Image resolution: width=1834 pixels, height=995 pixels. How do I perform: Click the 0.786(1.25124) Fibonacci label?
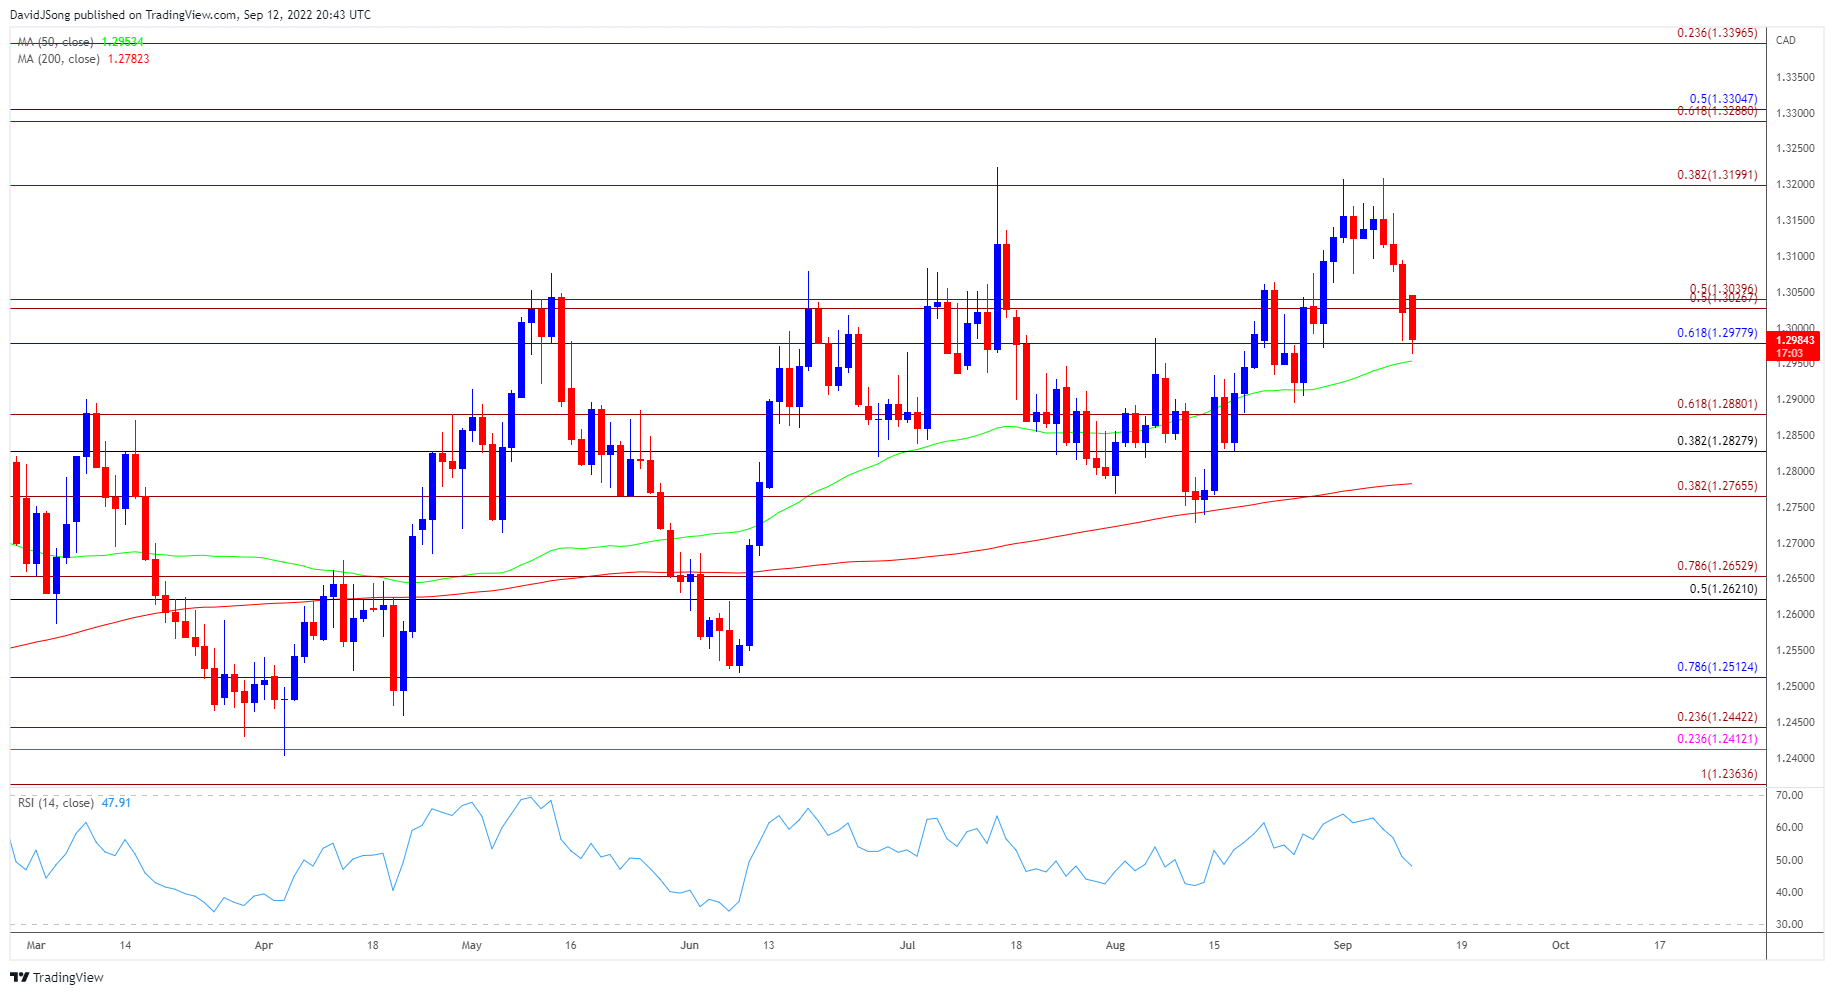tap(1717, 667)
